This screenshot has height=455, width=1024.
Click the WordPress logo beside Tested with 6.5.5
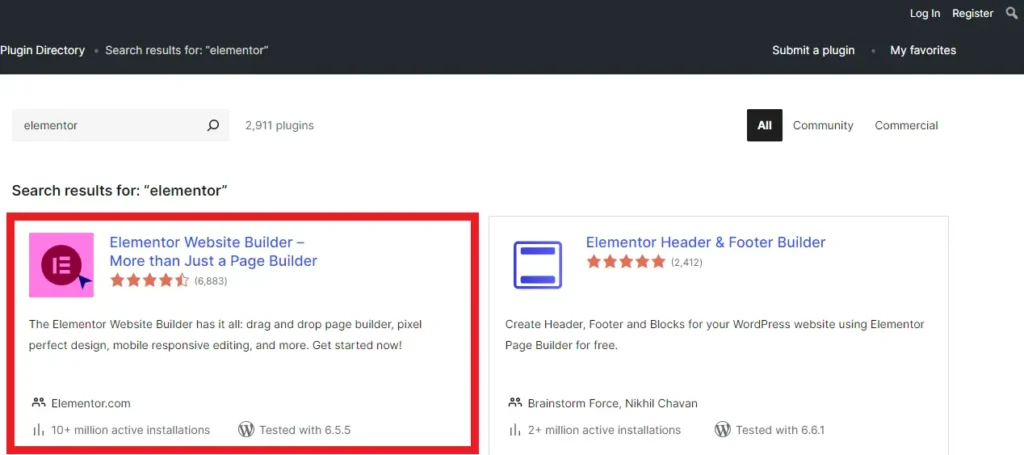point(246,430)
